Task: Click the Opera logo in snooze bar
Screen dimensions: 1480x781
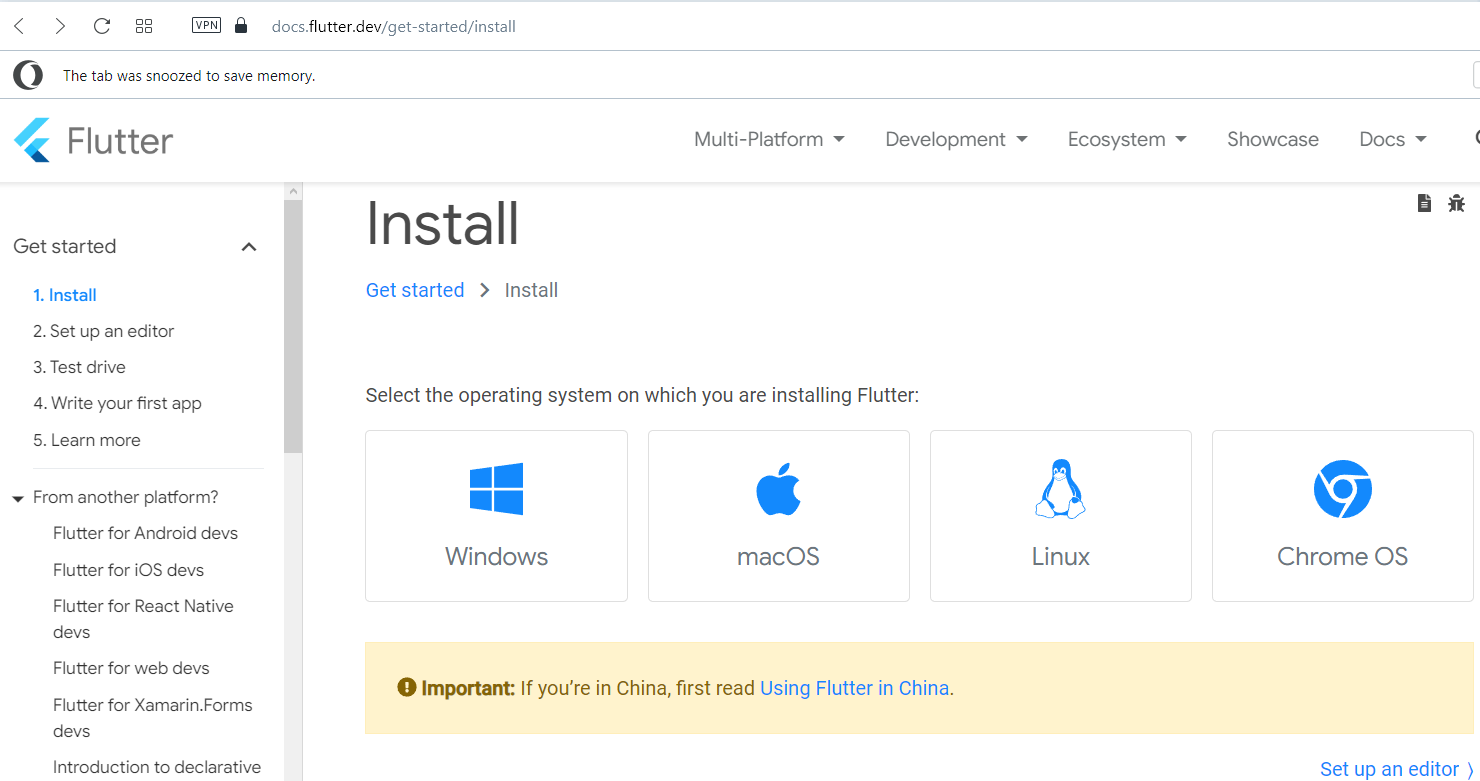Action: pyautogui.click(x=28, y=75)
